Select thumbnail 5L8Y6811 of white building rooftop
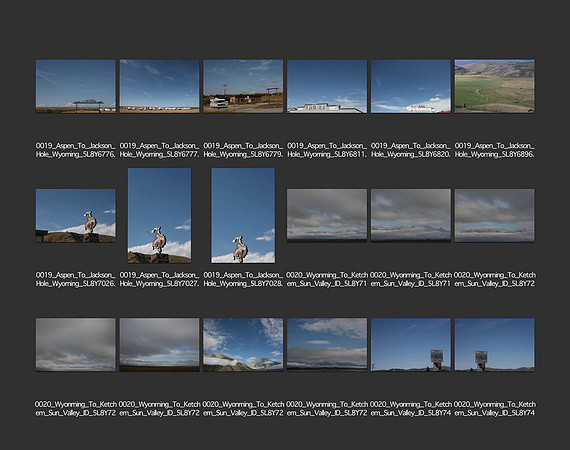The height and width of the screenshot is (450, 570). [x=327, y=87]
